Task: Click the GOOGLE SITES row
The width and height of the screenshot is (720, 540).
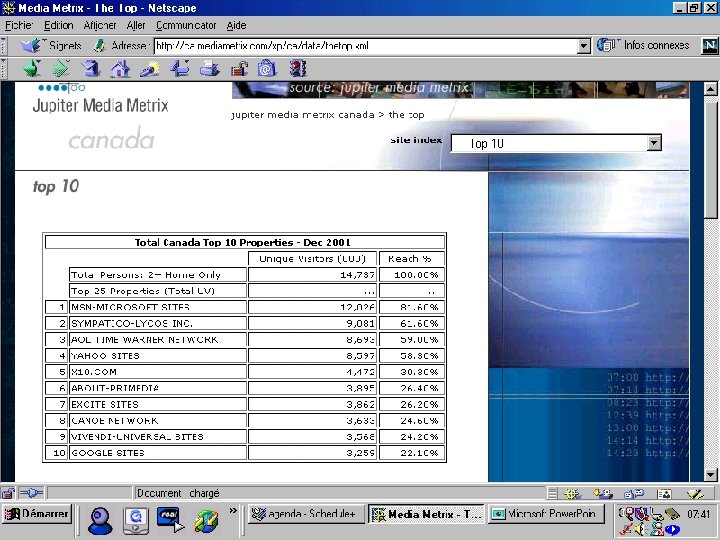Action: pyautogui.click(x=245, y=453)
